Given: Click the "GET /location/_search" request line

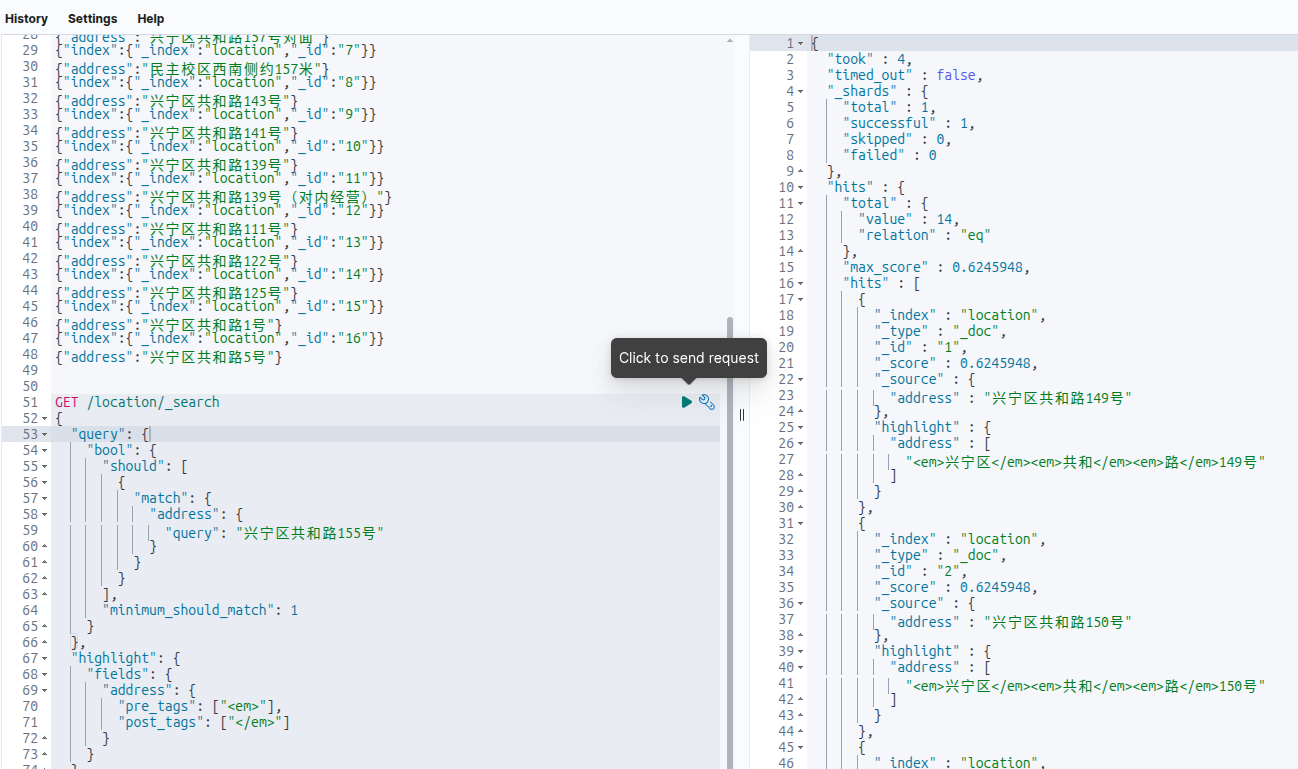Looking at the screenshot, I should pyautogui.click(x=137, y=402).
